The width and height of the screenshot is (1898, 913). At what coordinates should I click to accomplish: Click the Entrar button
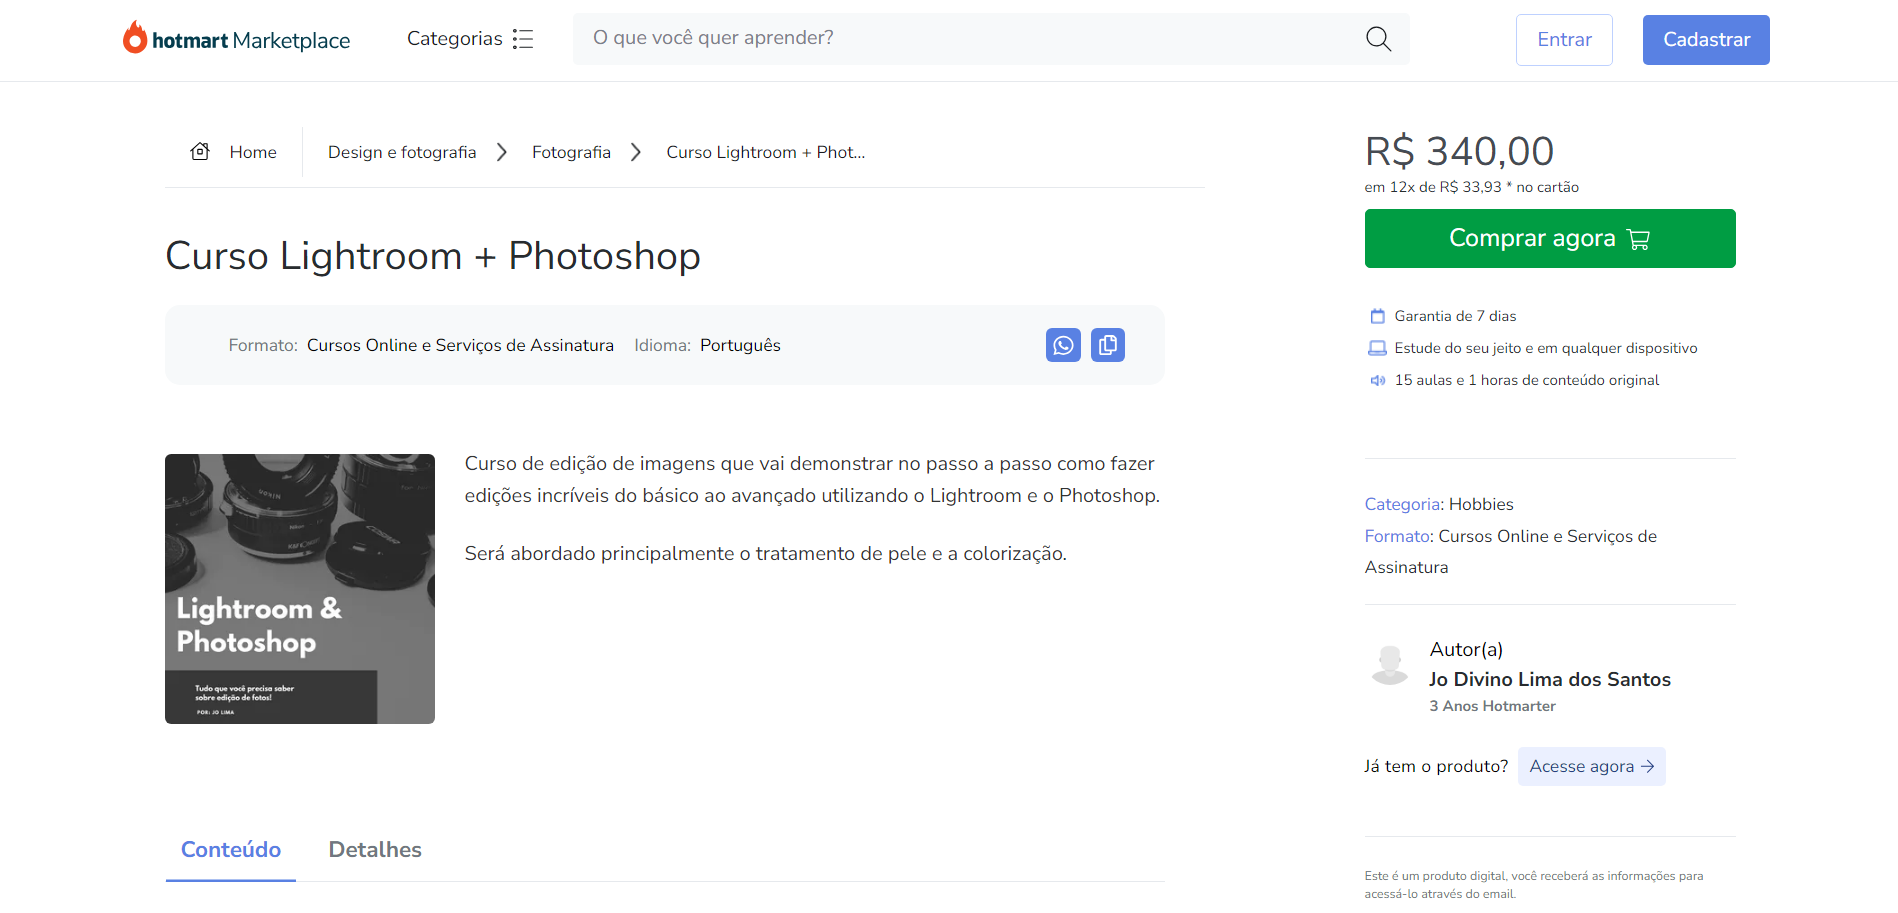point(1564,40)
